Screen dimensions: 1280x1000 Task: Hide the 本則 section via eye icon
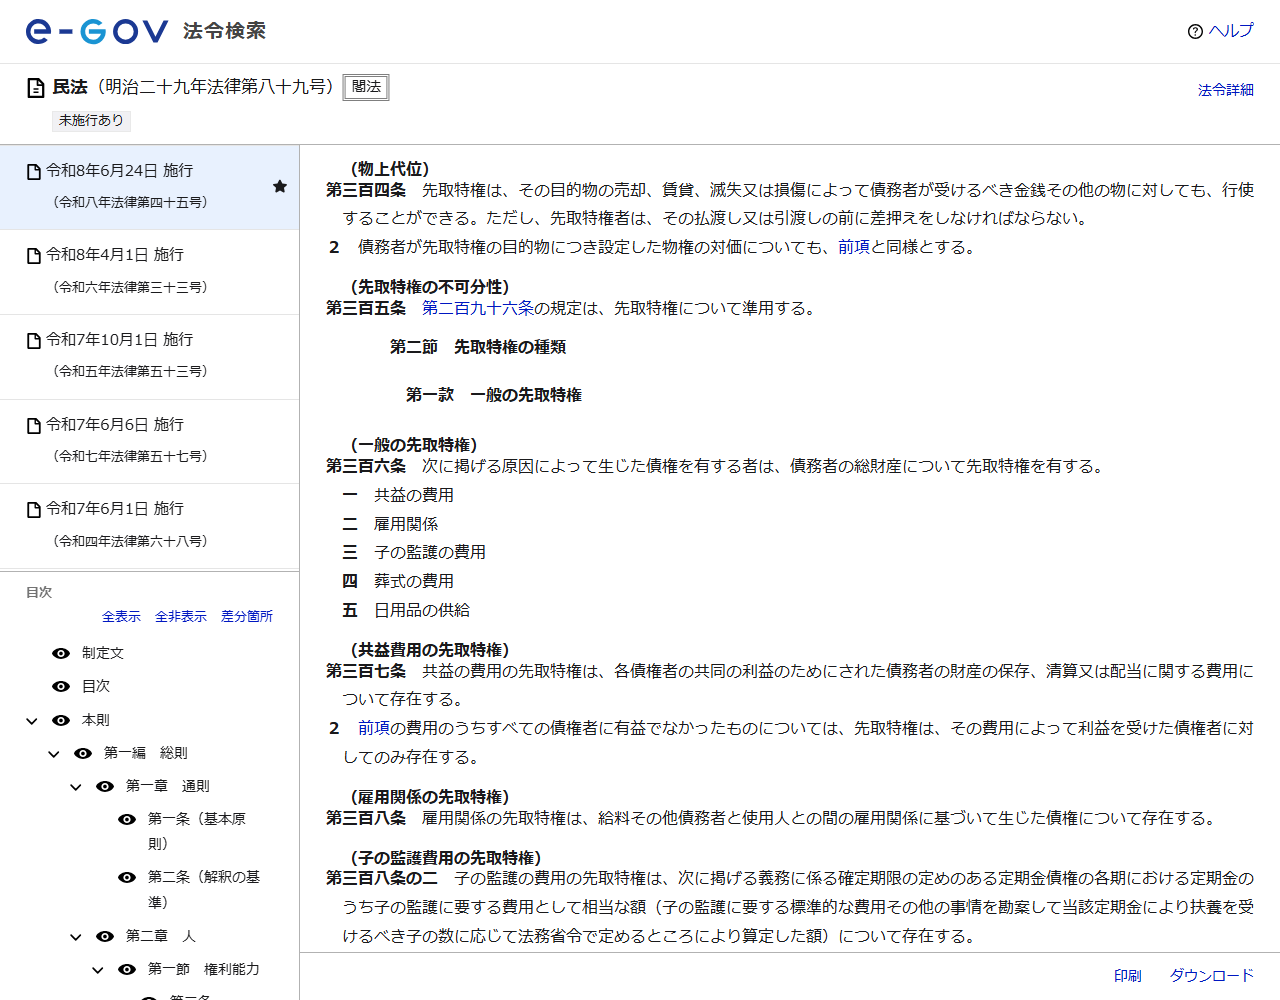[61, 720]
